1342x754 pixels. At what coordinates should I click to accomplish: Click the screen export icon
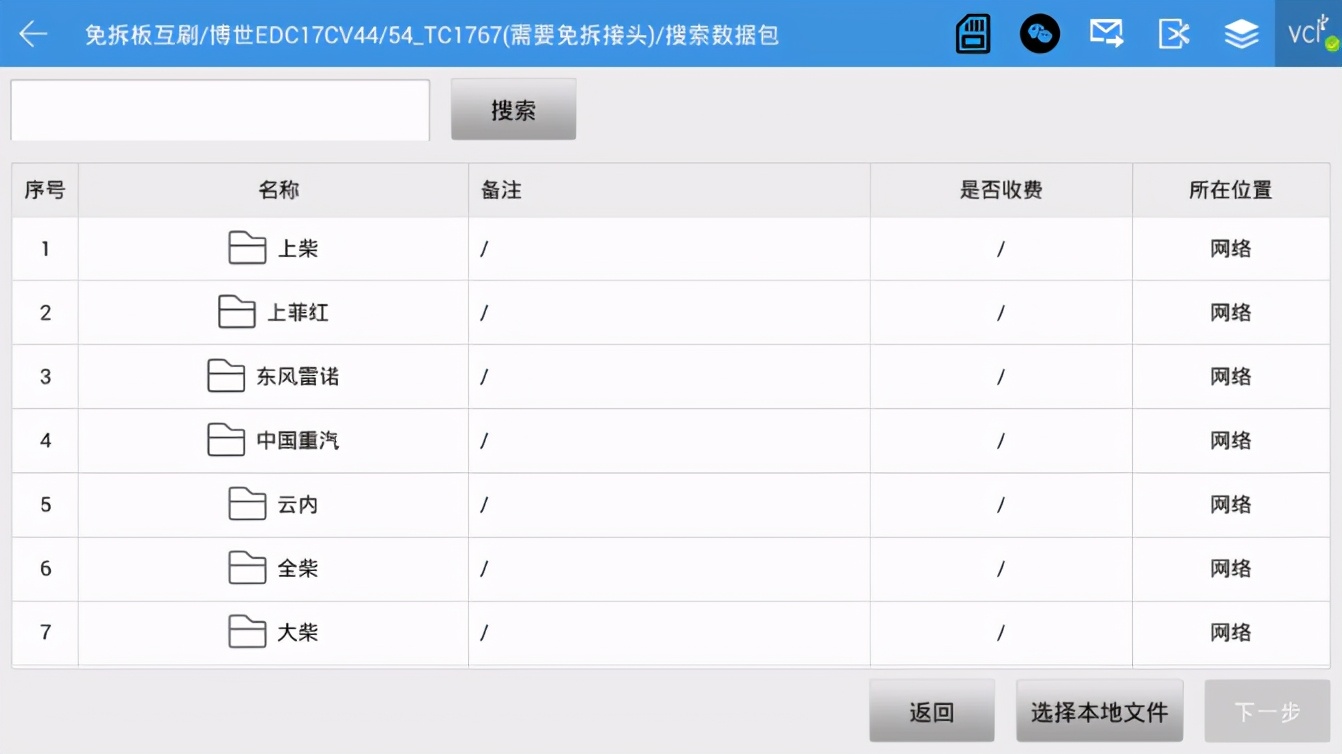(1174, 34)
